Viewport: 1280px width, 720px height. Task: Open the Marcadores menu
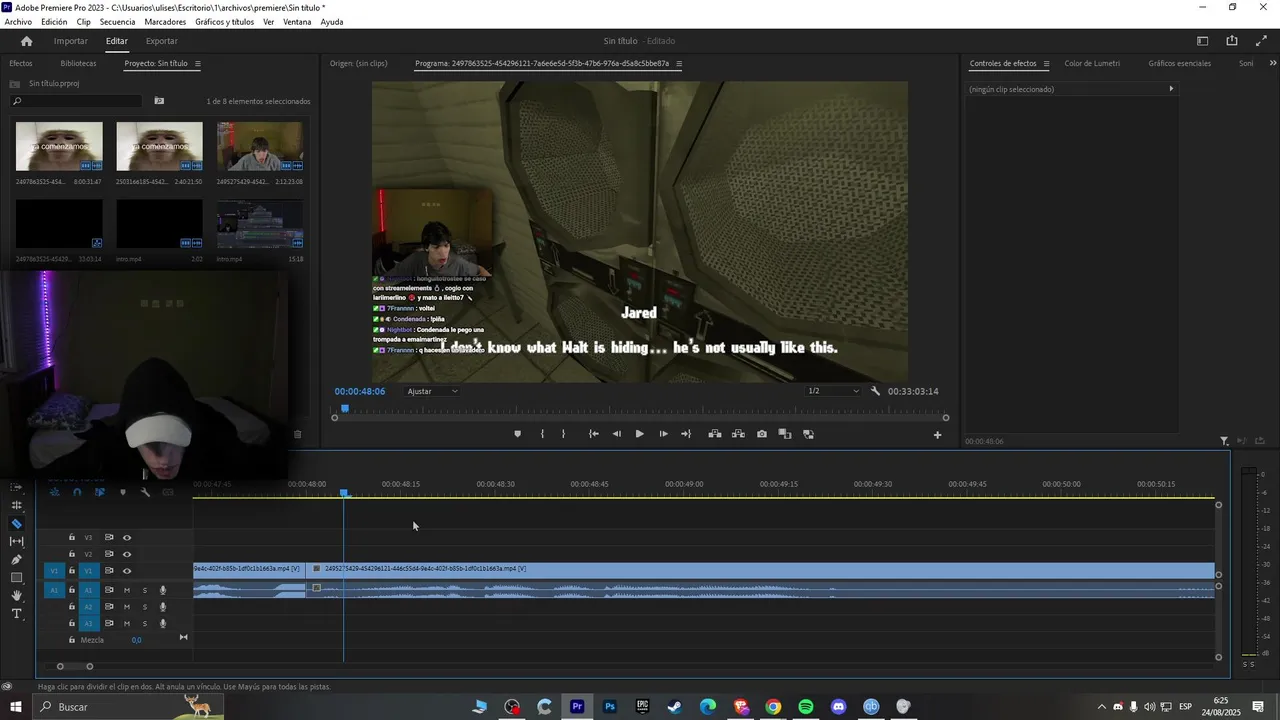[x=165, y=22]
